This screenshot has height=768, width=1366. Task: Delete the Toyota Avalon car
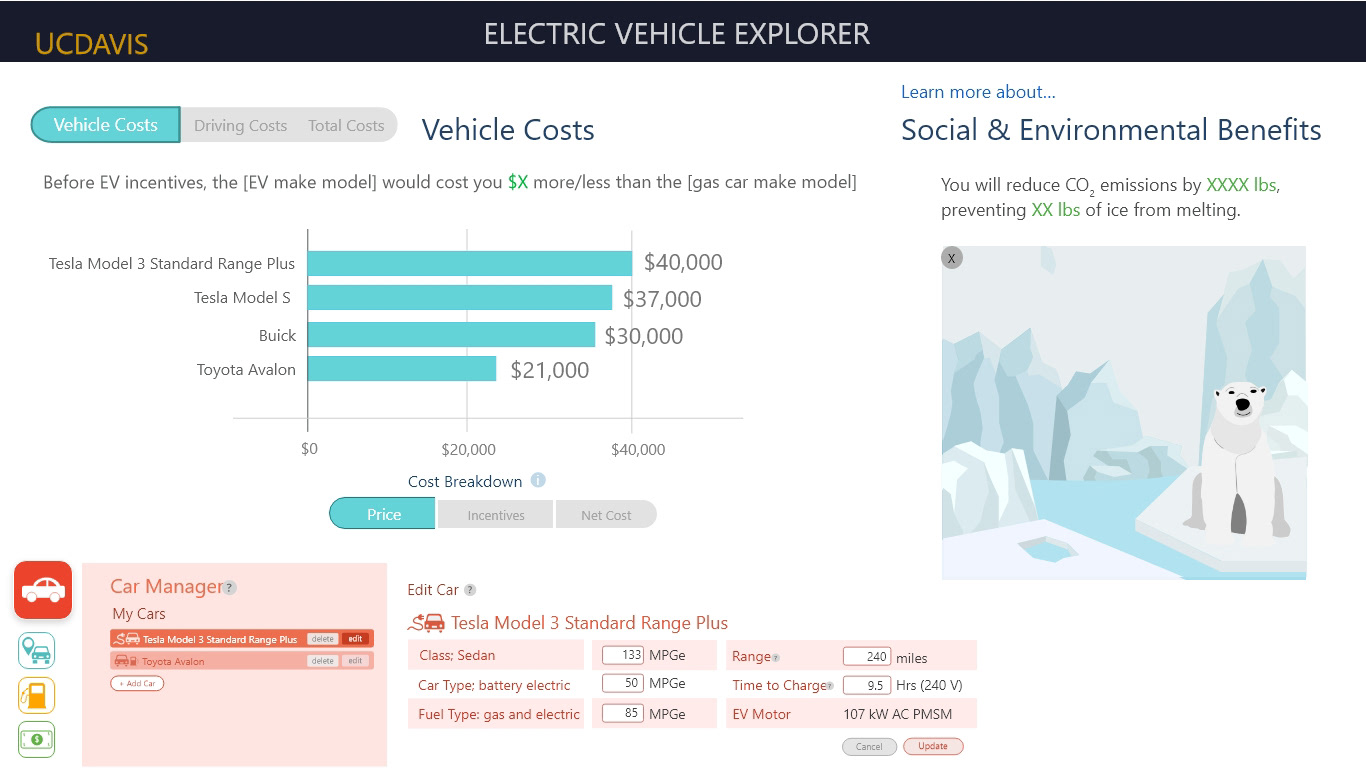322,661
